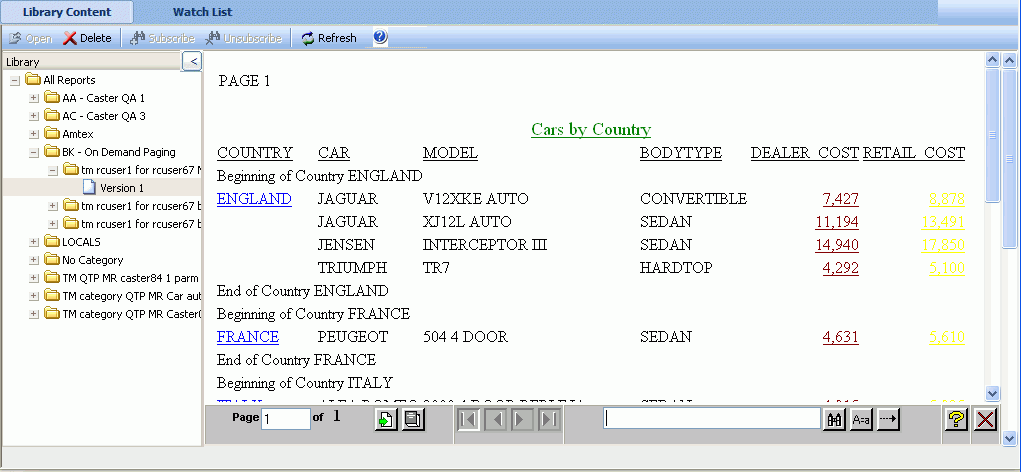Viewport: 1021px width, 472px height.
Task: Open viewer help yellow question icon
Action: pos(956,420)
